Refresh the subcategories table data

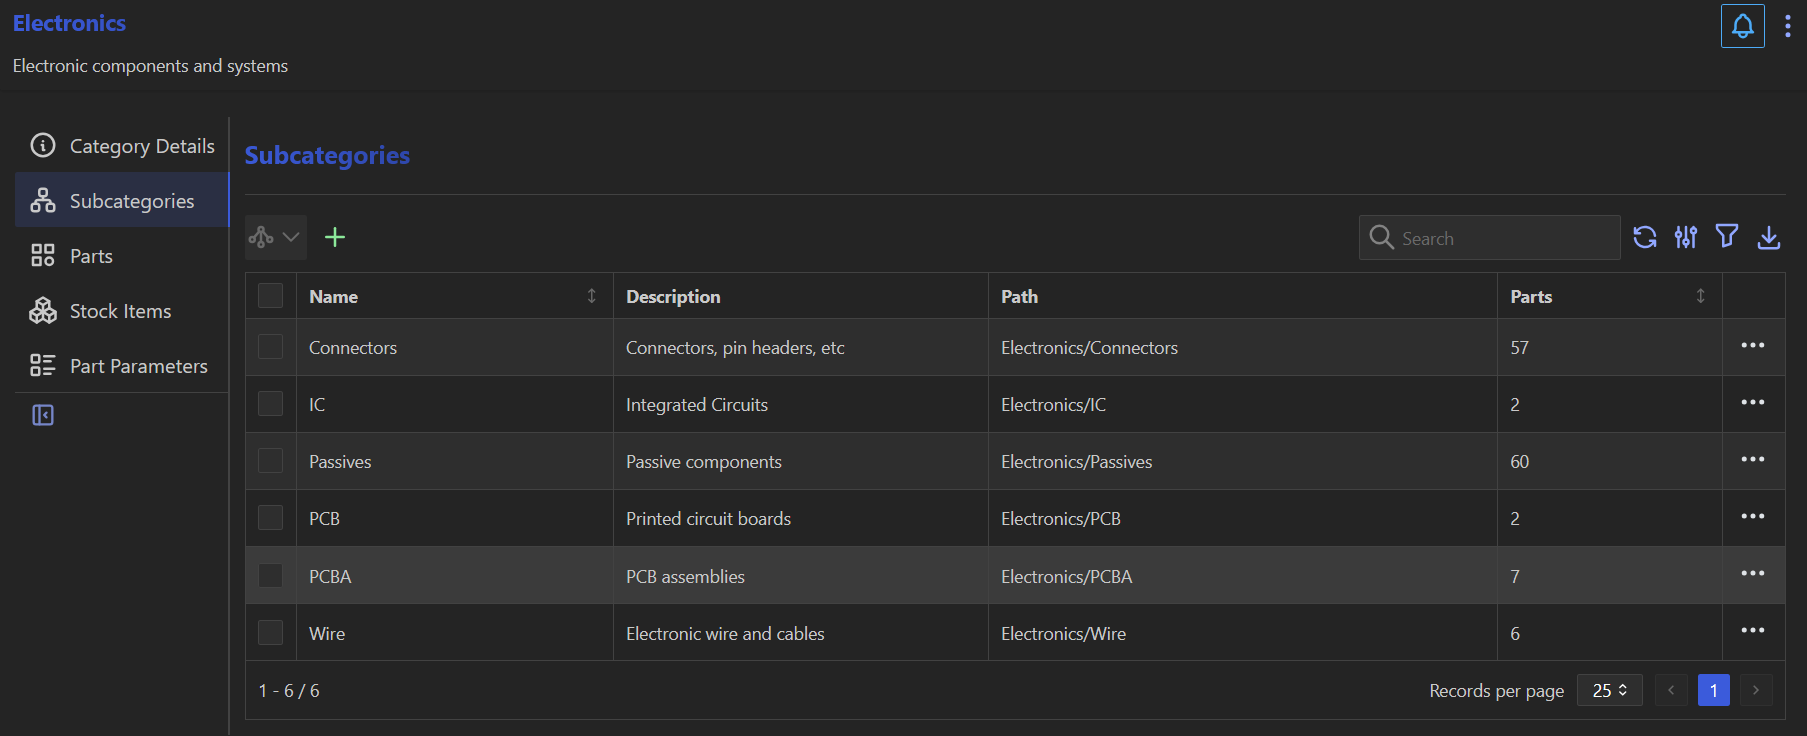tap(1645, 237)
